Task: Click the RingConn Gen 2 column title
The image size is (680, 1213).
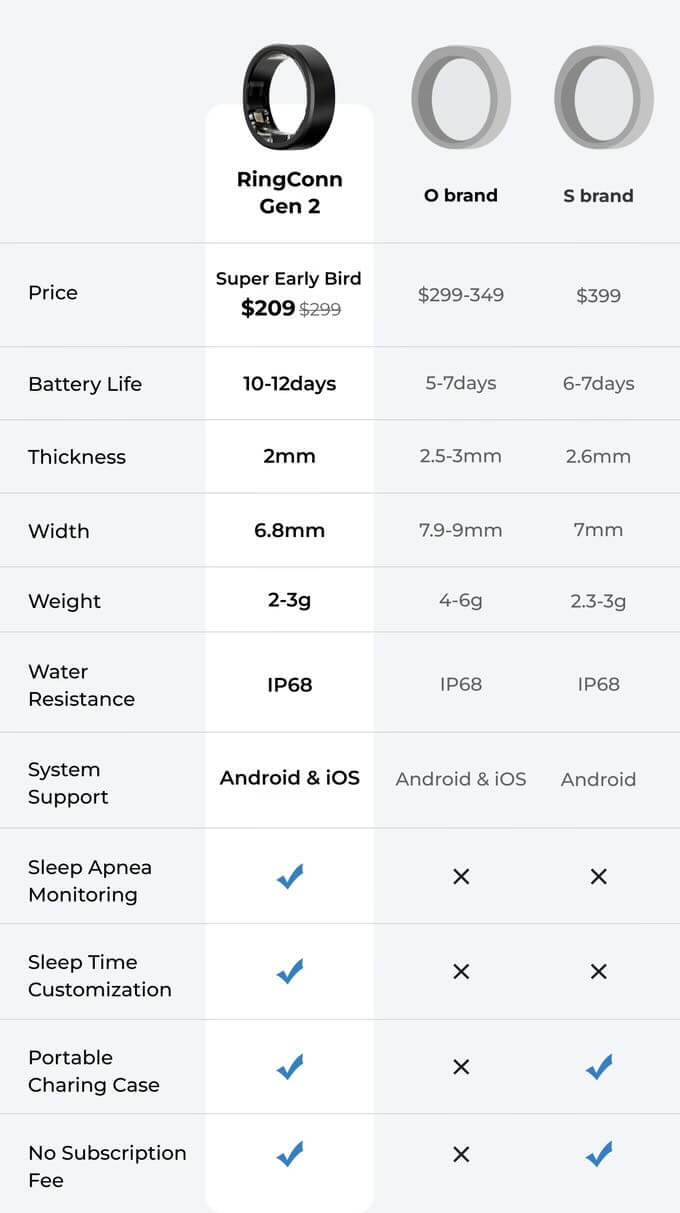Action: click(289, 193)
